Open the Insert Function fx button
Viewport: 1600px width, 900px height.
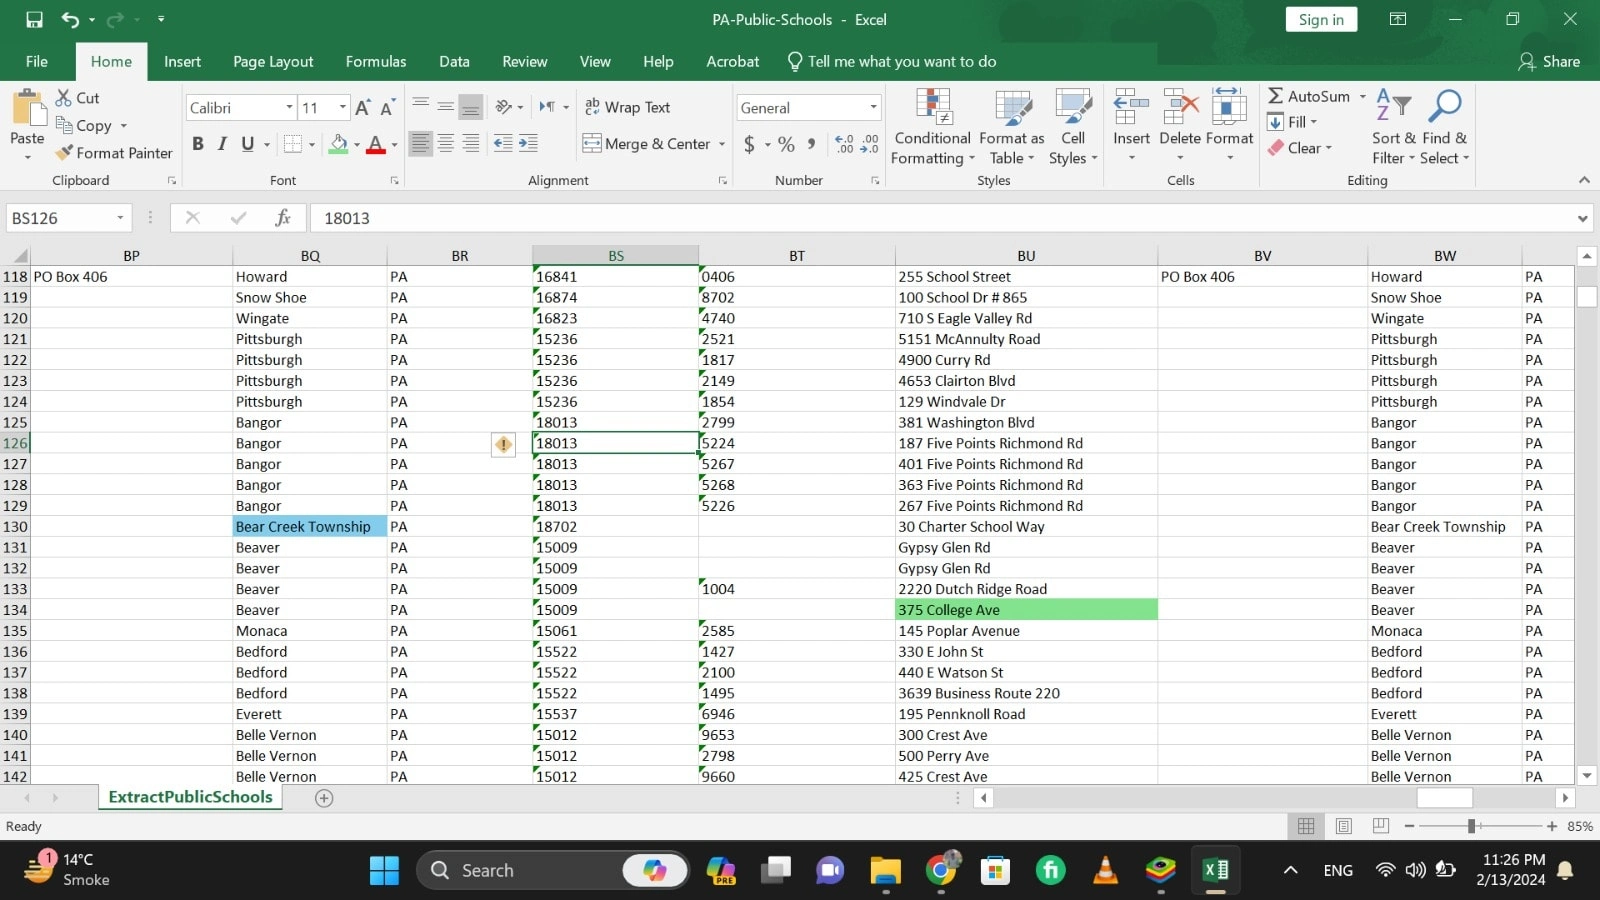pos(283,218)
